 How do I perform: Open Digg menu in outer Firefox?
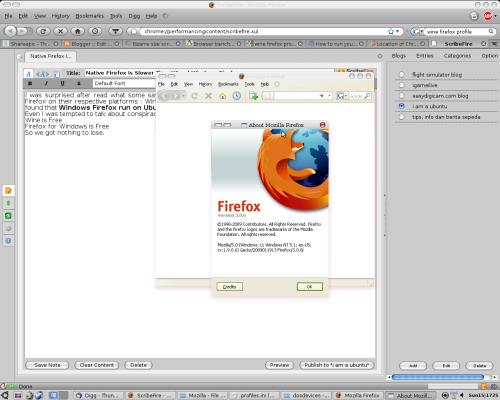coord(134,16)
